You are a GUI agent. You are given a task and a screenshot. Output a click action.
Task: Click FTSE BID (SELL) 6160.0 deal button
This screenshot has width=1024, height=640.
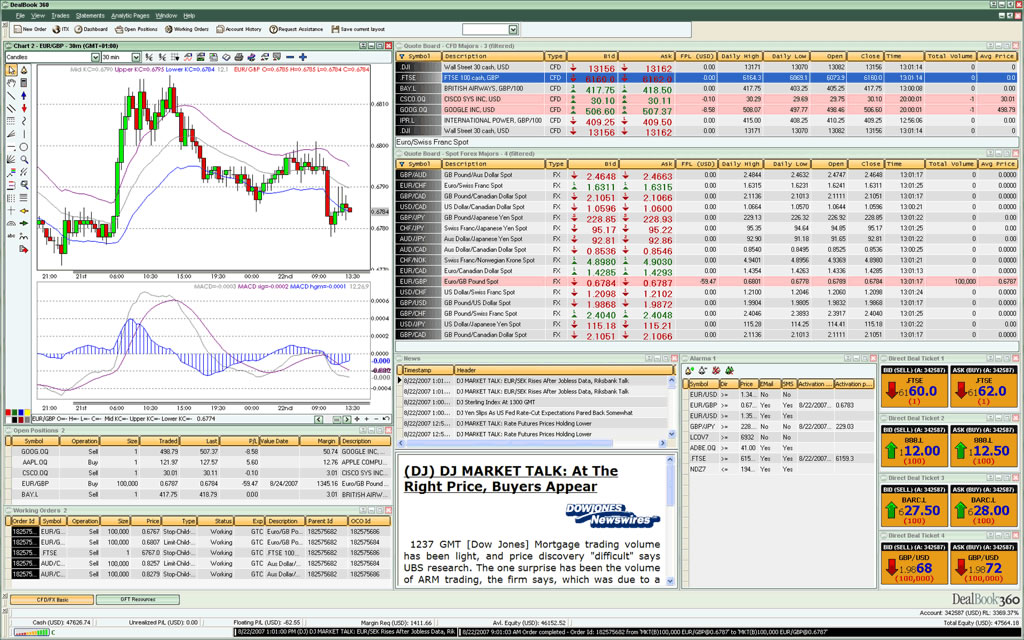(914, 386)
